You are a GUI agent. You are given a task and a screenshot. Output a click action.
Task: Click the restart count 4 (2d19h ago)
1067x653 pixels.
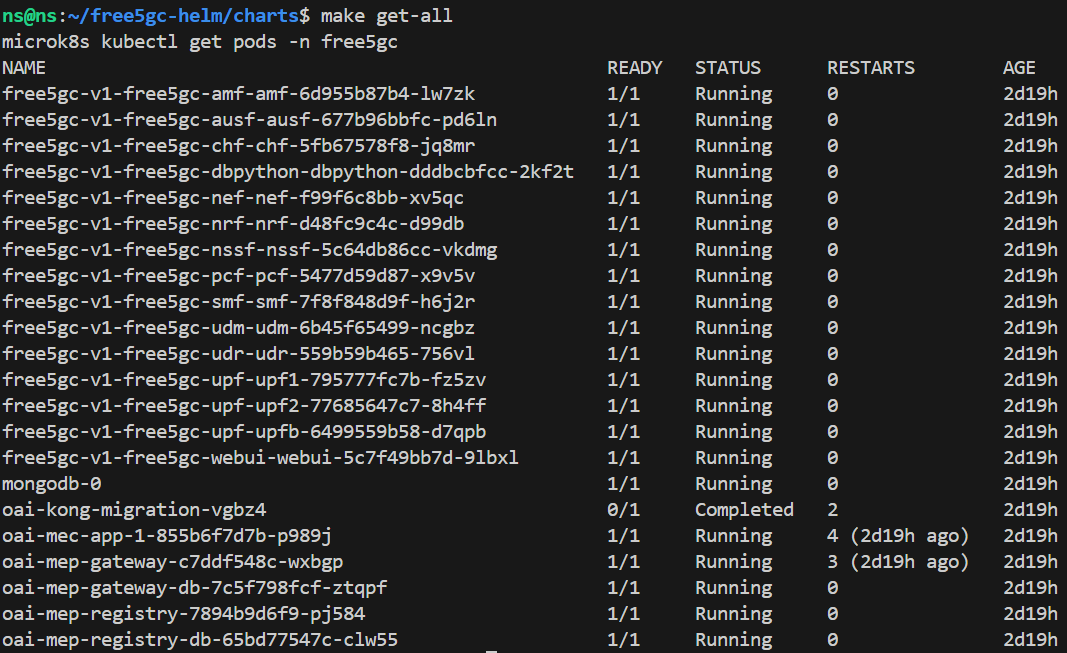click(898, 535)
